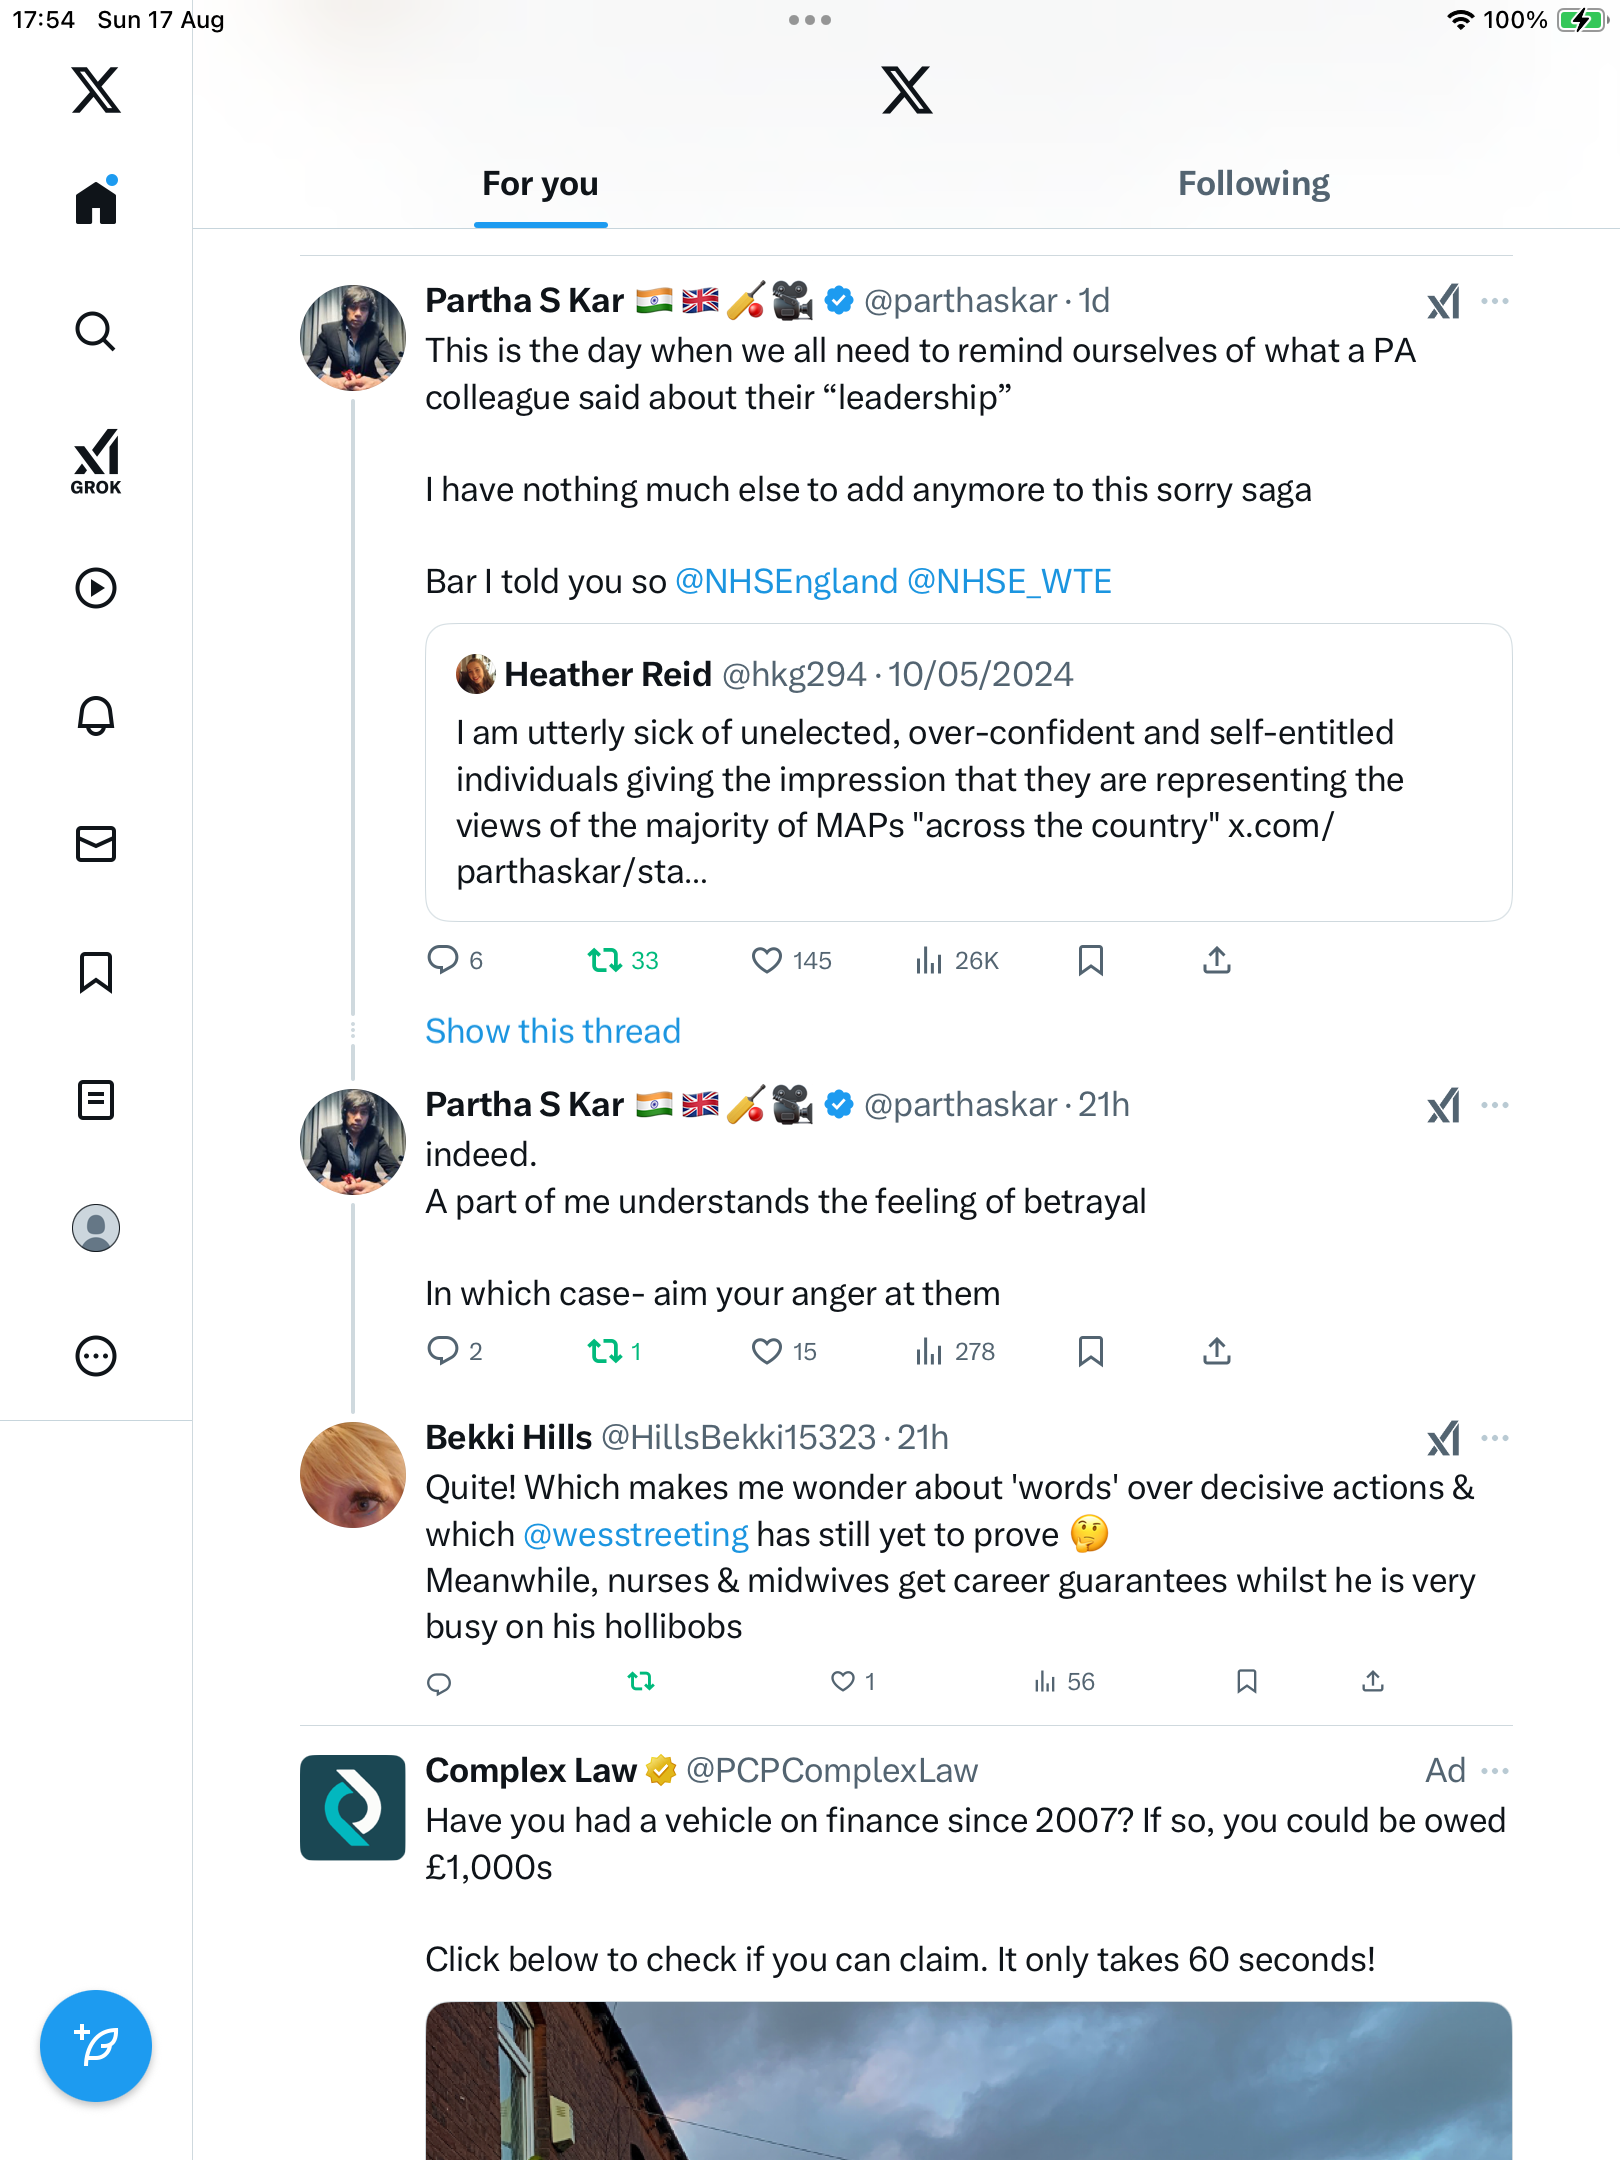The image size is (1620, 2160).
Task: Bookmark Bekki Hills' reply tweet
Action: (x=1246, y=1681)
